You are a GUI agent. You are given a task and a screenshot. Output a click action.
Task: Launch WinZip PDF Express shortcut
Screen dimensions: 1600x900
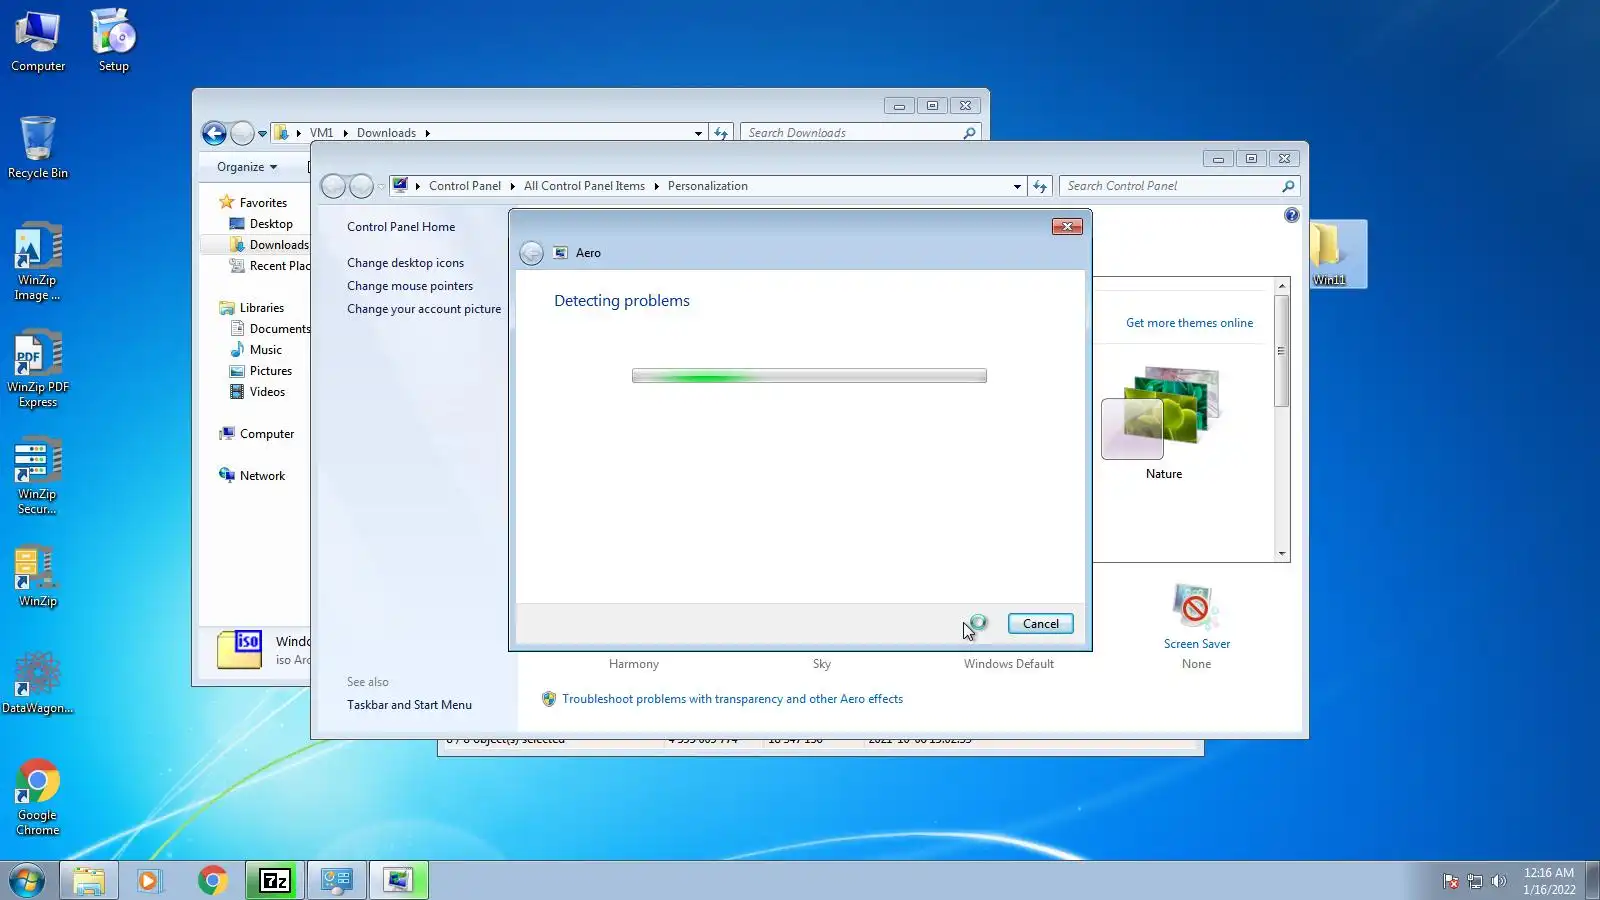(x=38, y=368)
